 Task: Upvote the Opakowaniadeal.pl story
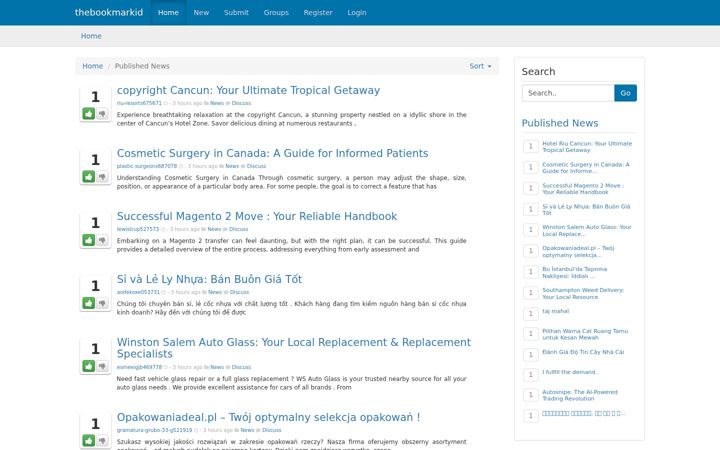click(x=89, y=440)
